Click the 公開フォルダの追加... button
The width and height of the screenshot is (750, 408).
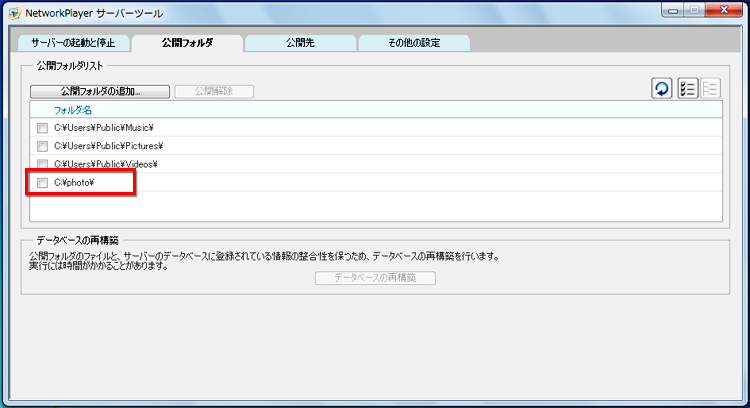click(100, 91)
